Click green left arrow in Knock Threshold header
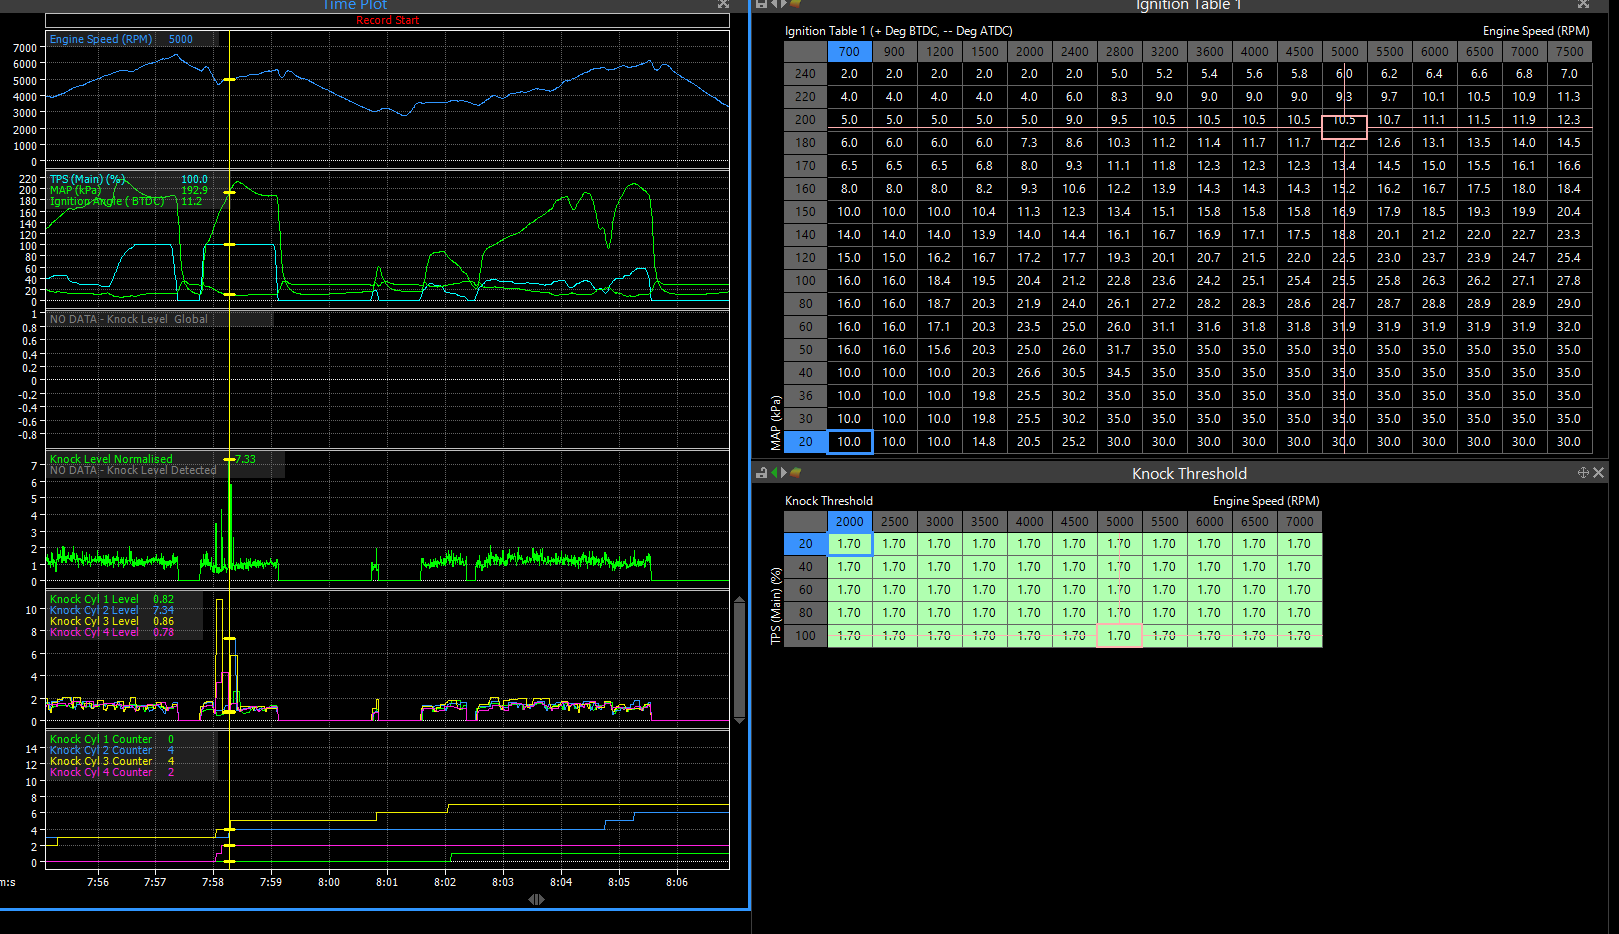1619x934 pixels. (774, 473)
